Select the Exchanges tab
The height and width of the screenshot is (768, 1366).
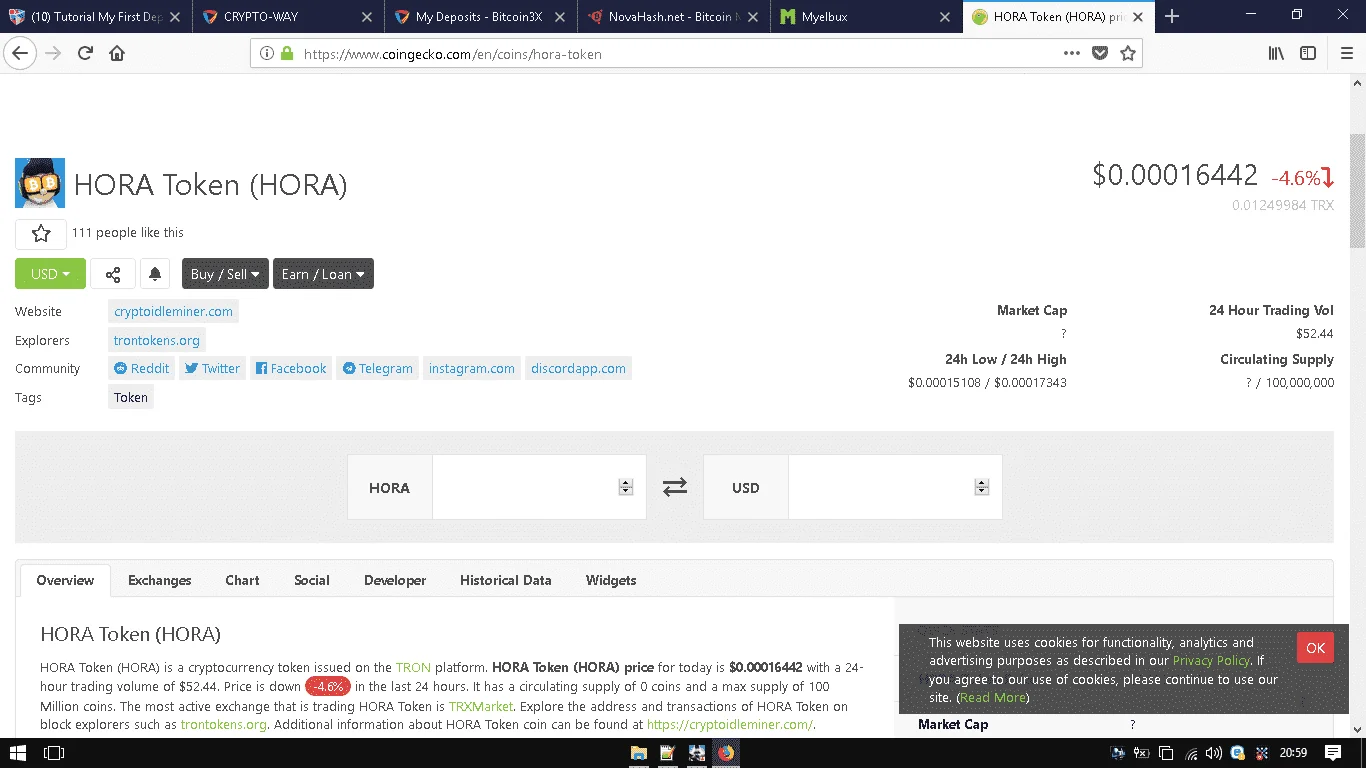[x=159, y=580]
